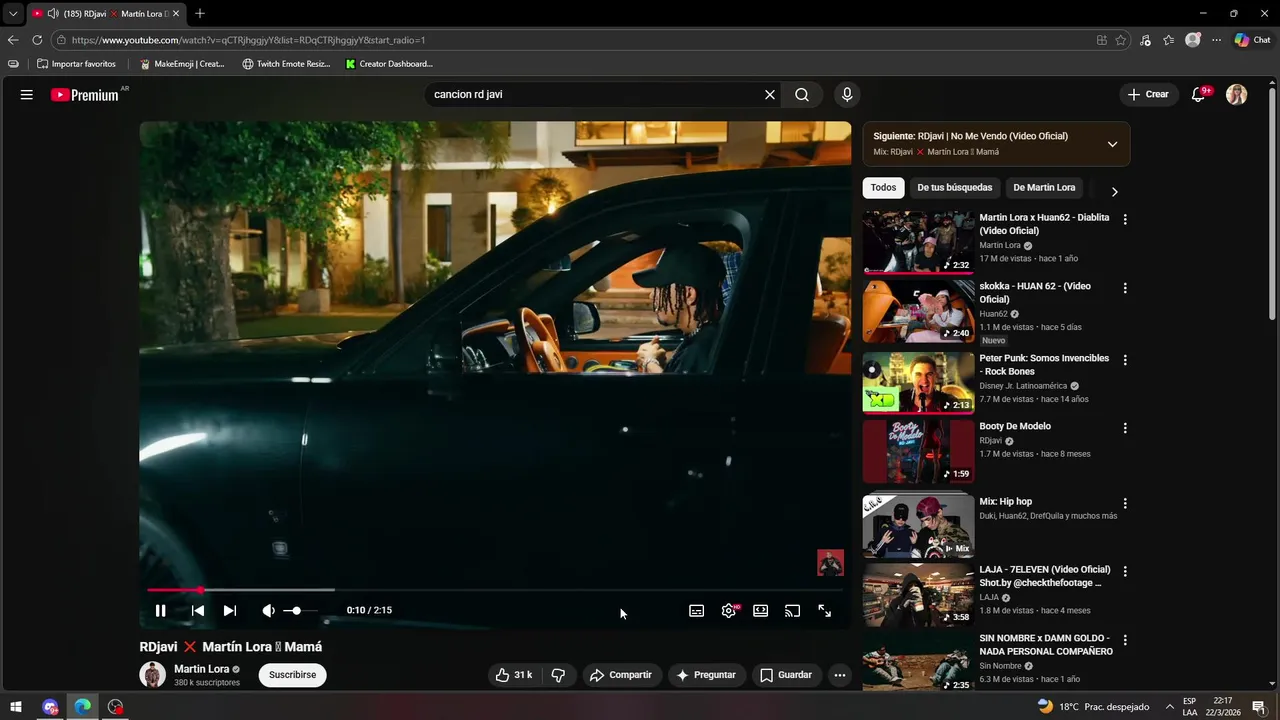The width and height of the screenshot is (1280, 720).
Task: Open the Martín Lora channel name
Action: 202,669
